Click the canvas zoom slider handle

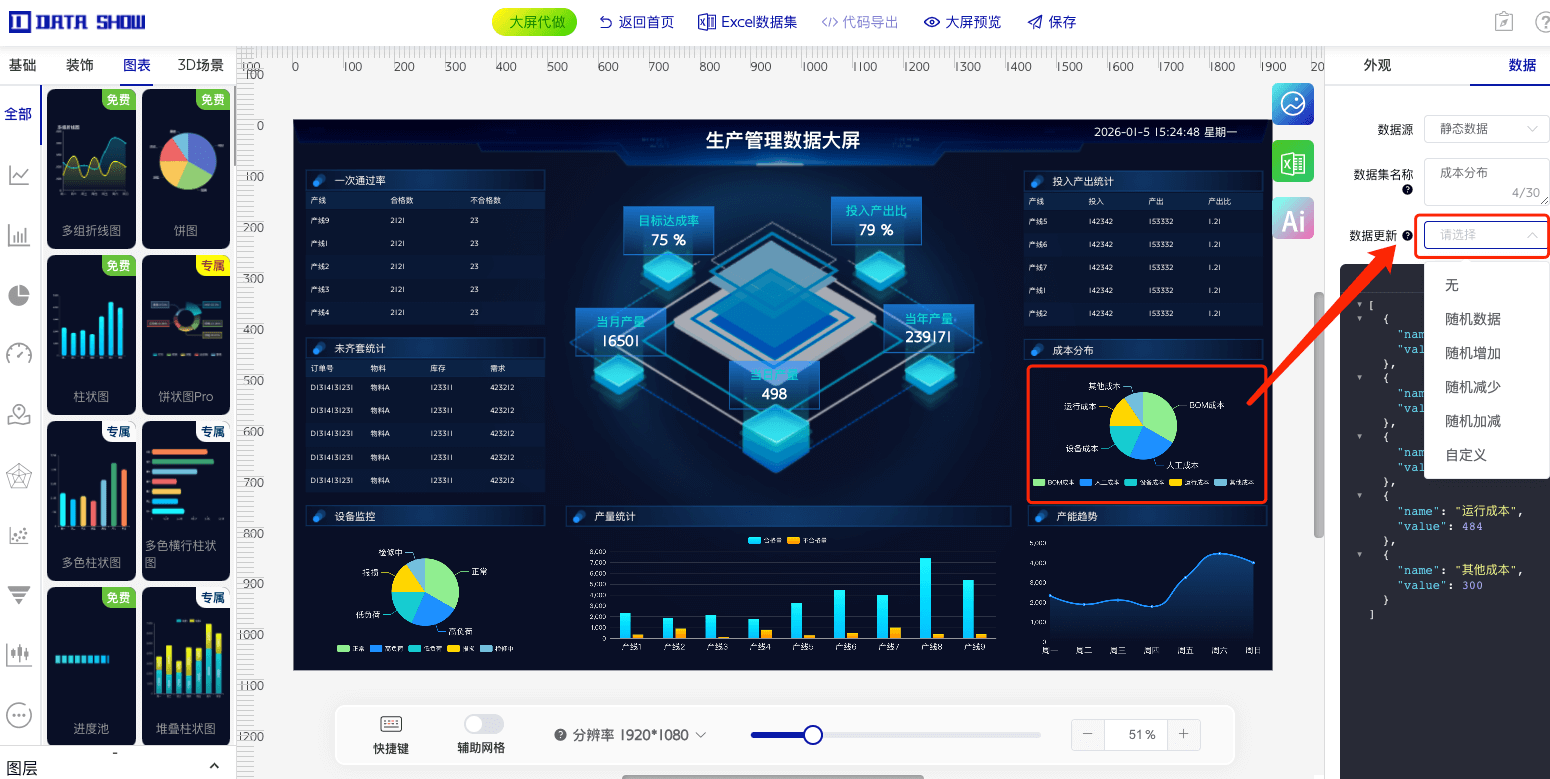(812, 734)
